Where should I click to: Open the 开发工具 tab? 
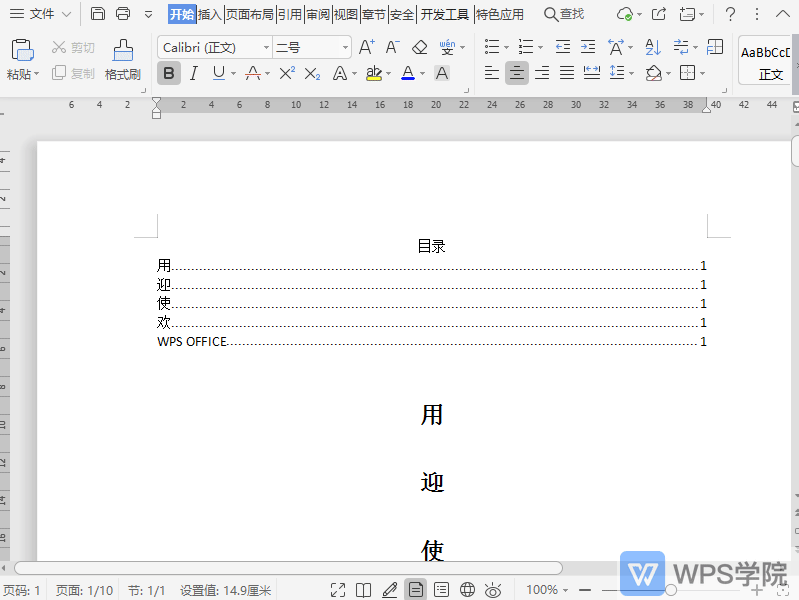click(x=444, y=14)
